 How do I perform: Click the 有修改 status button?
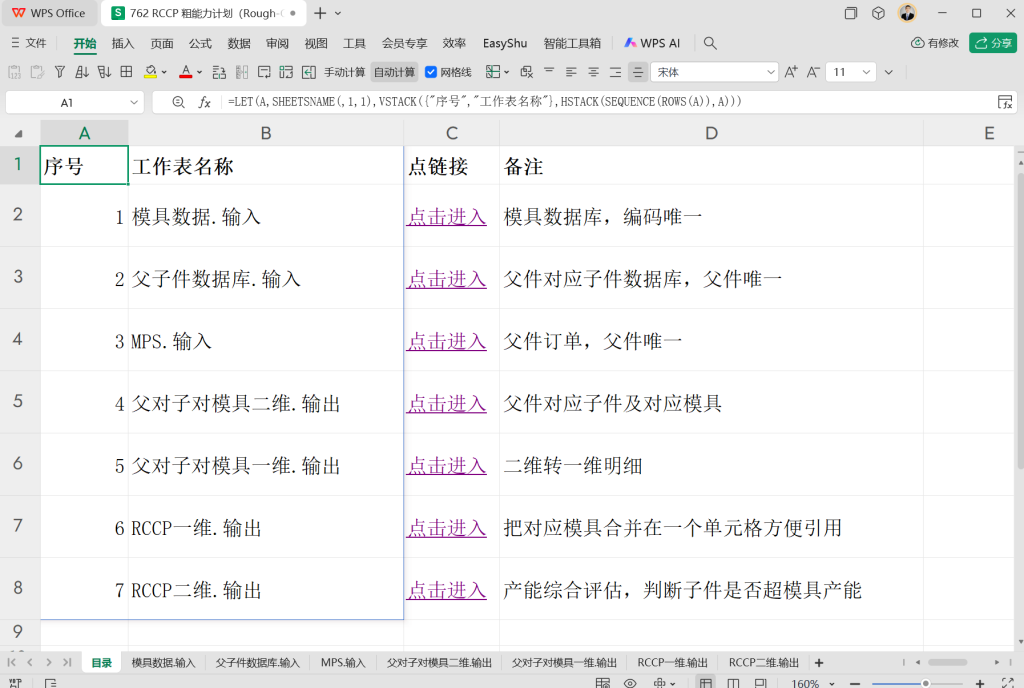click(935, 43)
